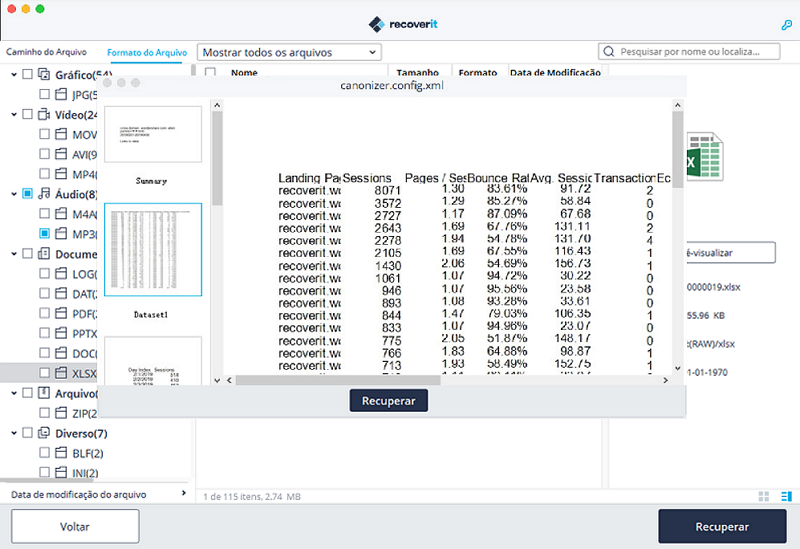The image size is (800, 549).
Task: Sort by the Formato column header
Action: click(478, 72)
